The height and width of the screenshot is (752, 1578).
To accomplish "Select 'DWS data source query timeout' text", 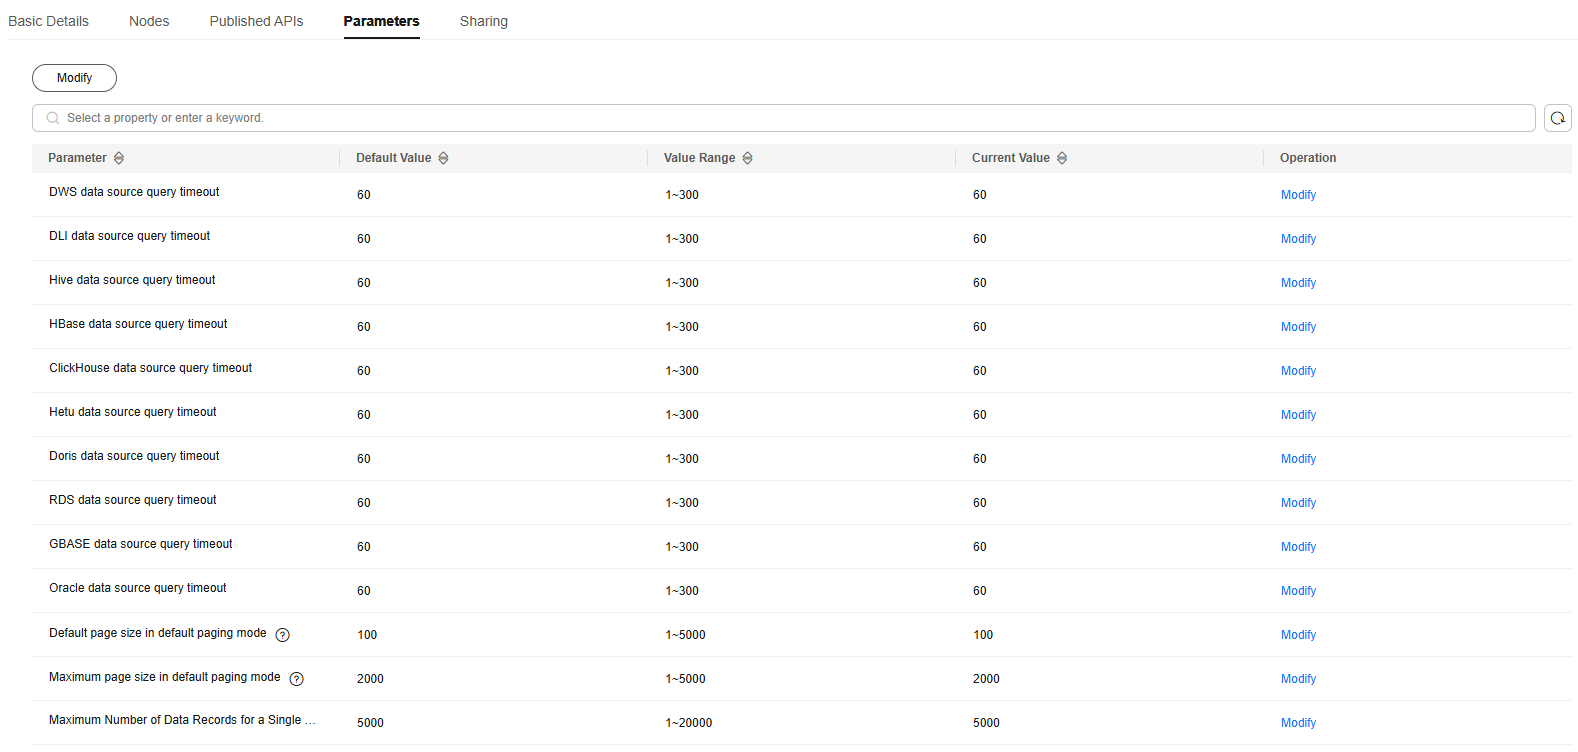I will point(134,192).
